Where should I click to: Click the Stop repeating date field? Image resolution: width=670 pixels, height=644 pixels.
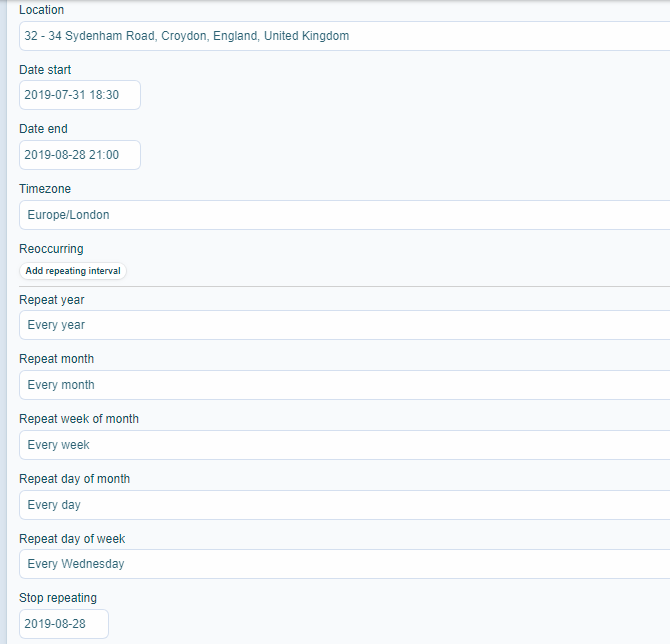point(64,624)
